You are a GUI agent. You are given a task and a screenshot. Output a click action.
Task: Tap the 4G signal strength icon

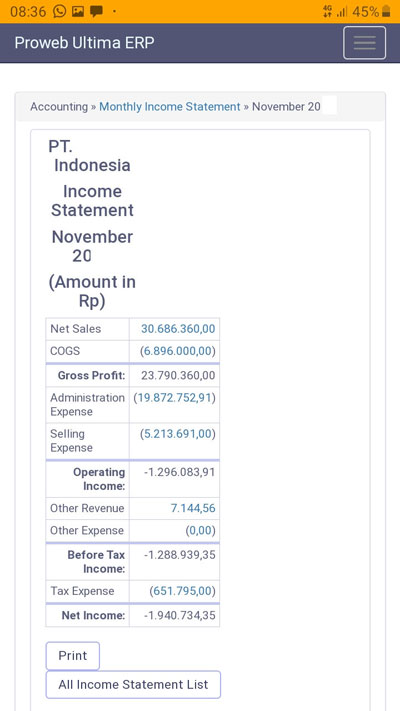[335, 11]
